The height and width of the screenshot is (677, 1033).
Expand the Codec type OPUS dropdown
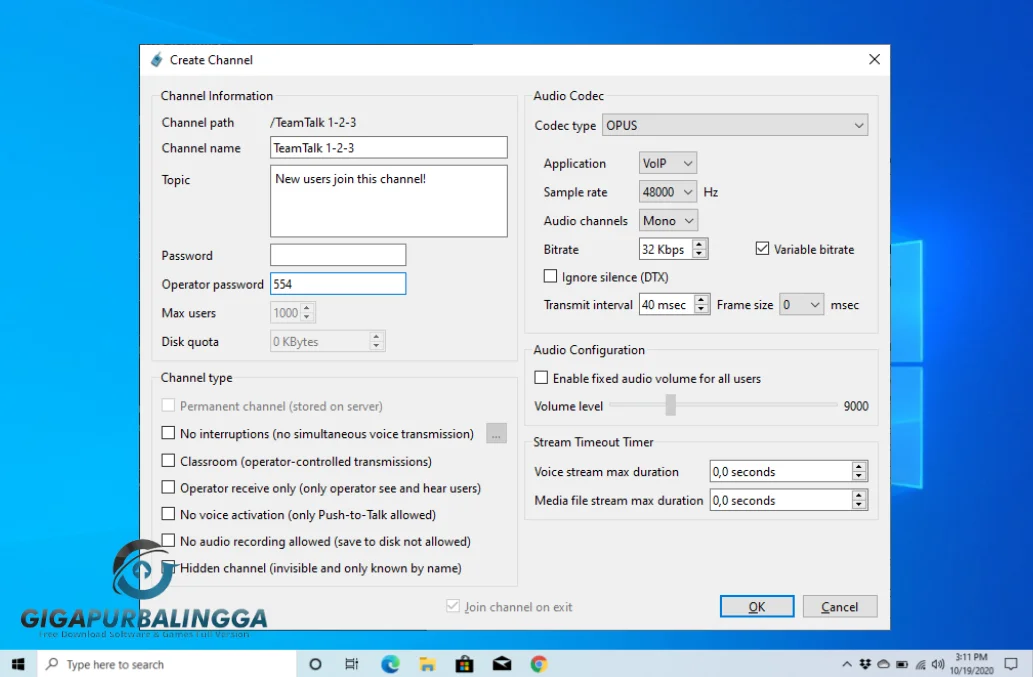pyautogui.click(x=736, y=126)
